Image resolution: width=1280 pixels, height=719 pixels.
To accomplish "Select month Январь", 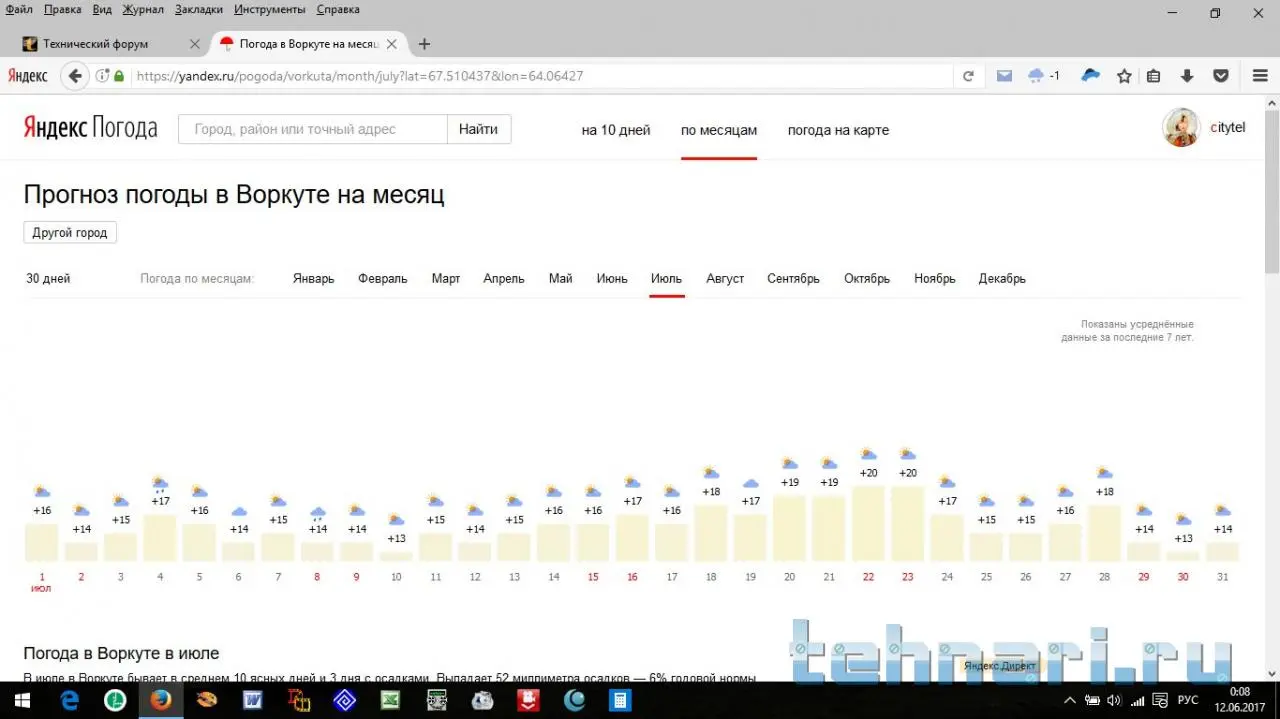I will [x=314, y=279].
